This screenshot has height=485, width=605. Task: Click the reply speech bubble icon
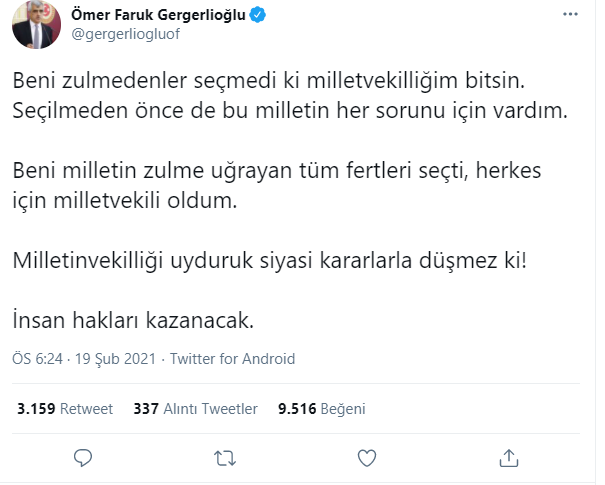tap(84, 458)
